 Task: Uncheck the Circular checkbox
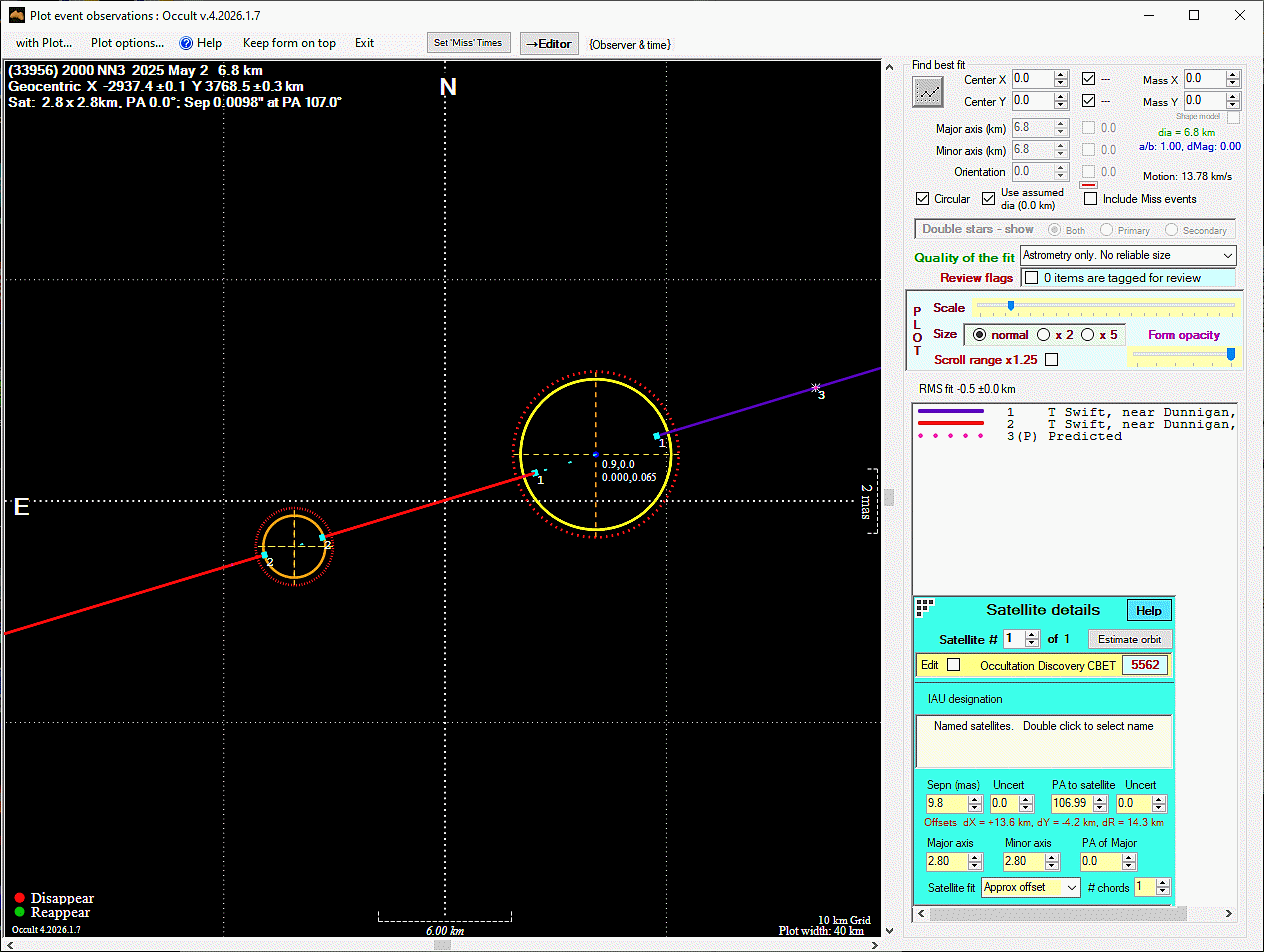(923, 199)
